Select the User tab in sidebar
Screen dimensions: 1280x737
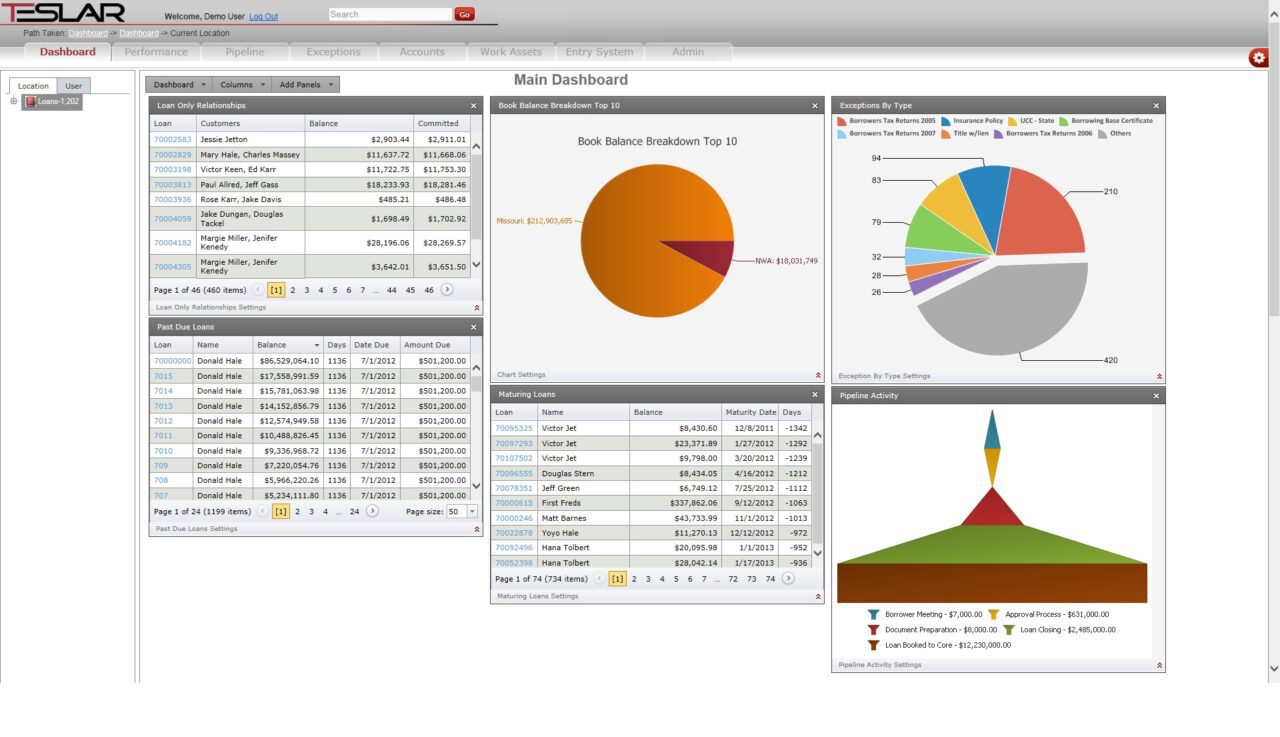pyautogui.click(x=74, y=86)
